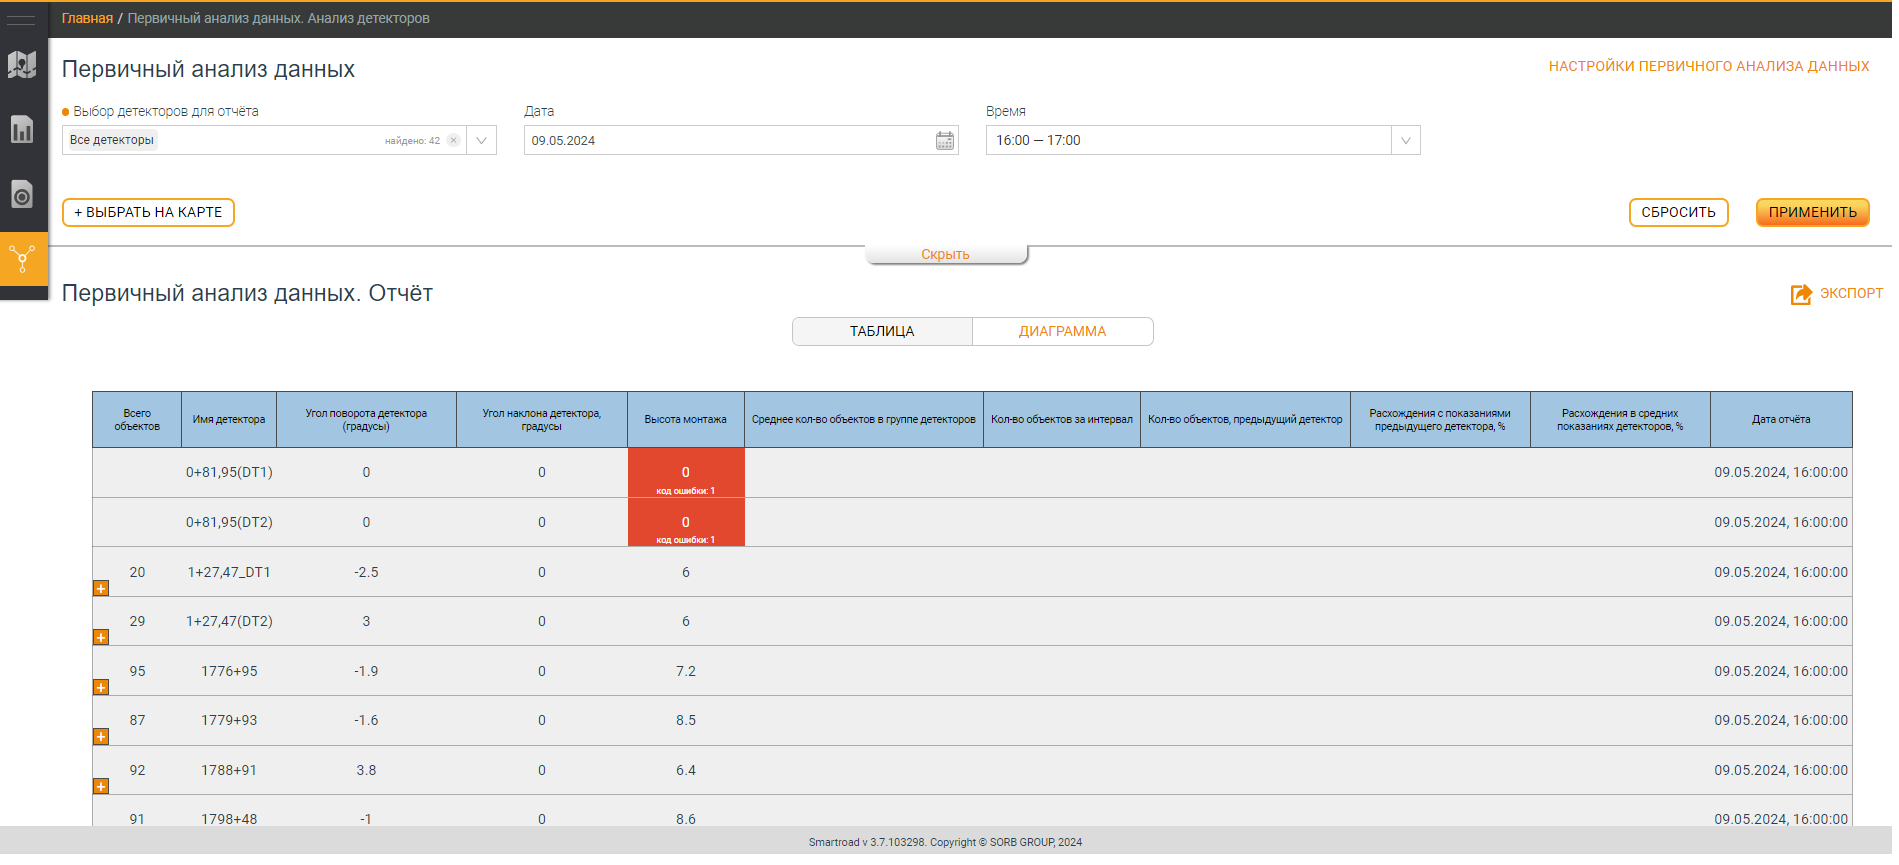Click the ПРИМЕНИТЬ button
The image size is (1899, 865).
1813,213
